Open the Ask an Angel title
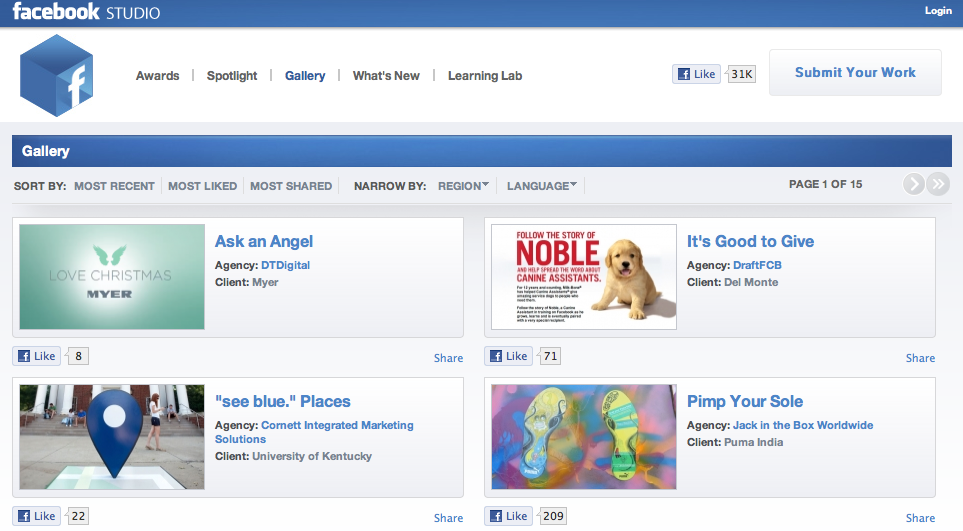The width and height of the screenshot is (963, 531). [x=263, y=241]
